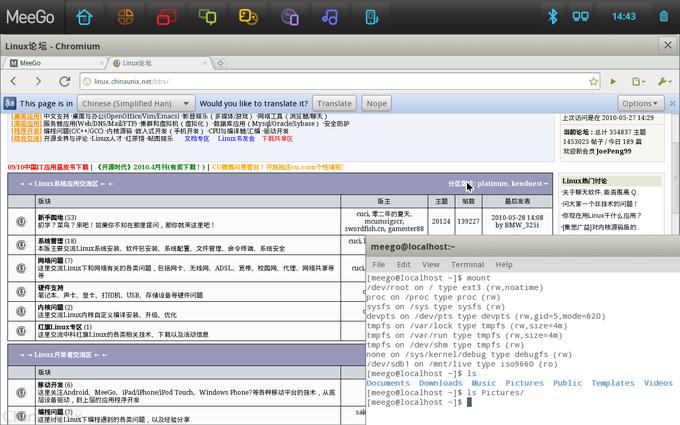Open the terminal View menu
This screenshot has height=425, width=680.
tap(431, 264)
